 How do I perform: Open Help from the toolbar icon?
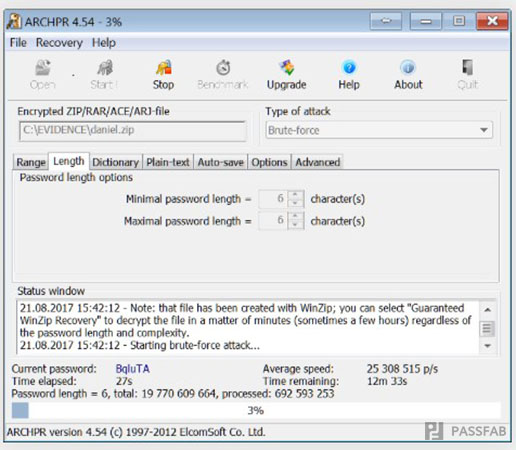click(x=349, y=68)
